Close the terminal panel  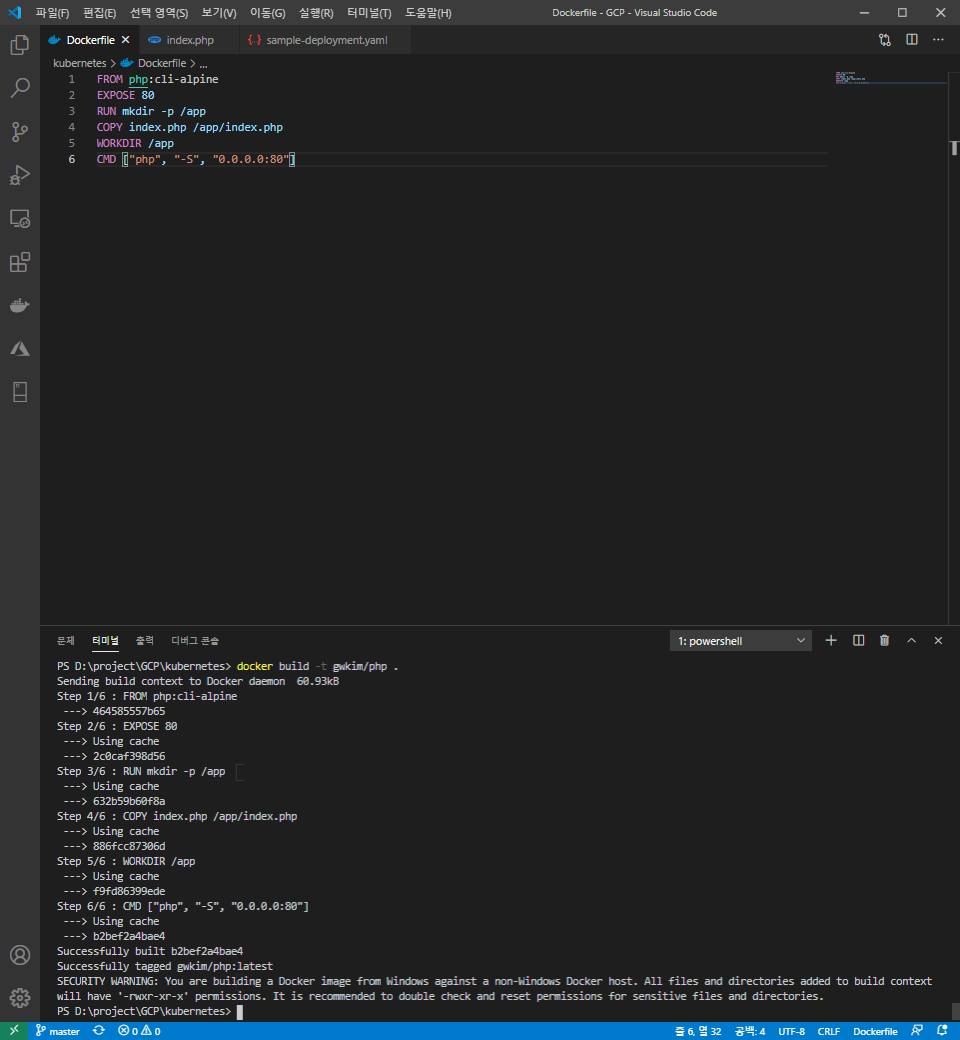(x=938, y=641)
